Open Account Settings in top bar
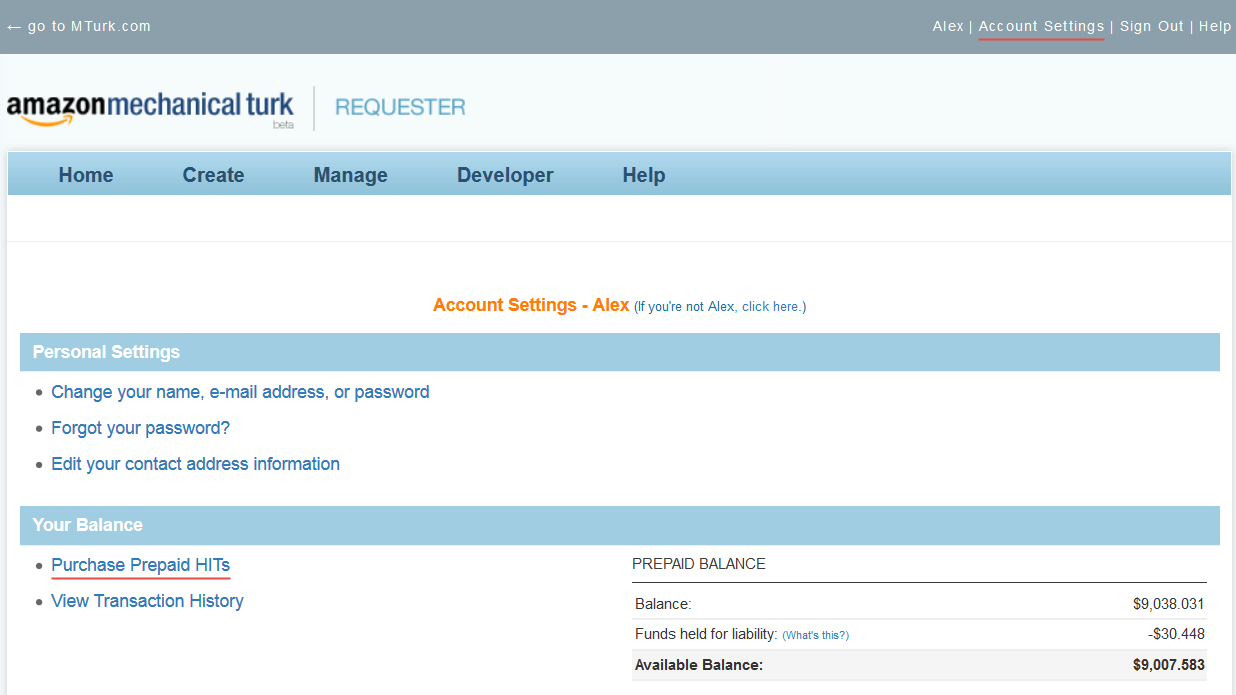1236x695 pixels. [x=1041, y=26]
